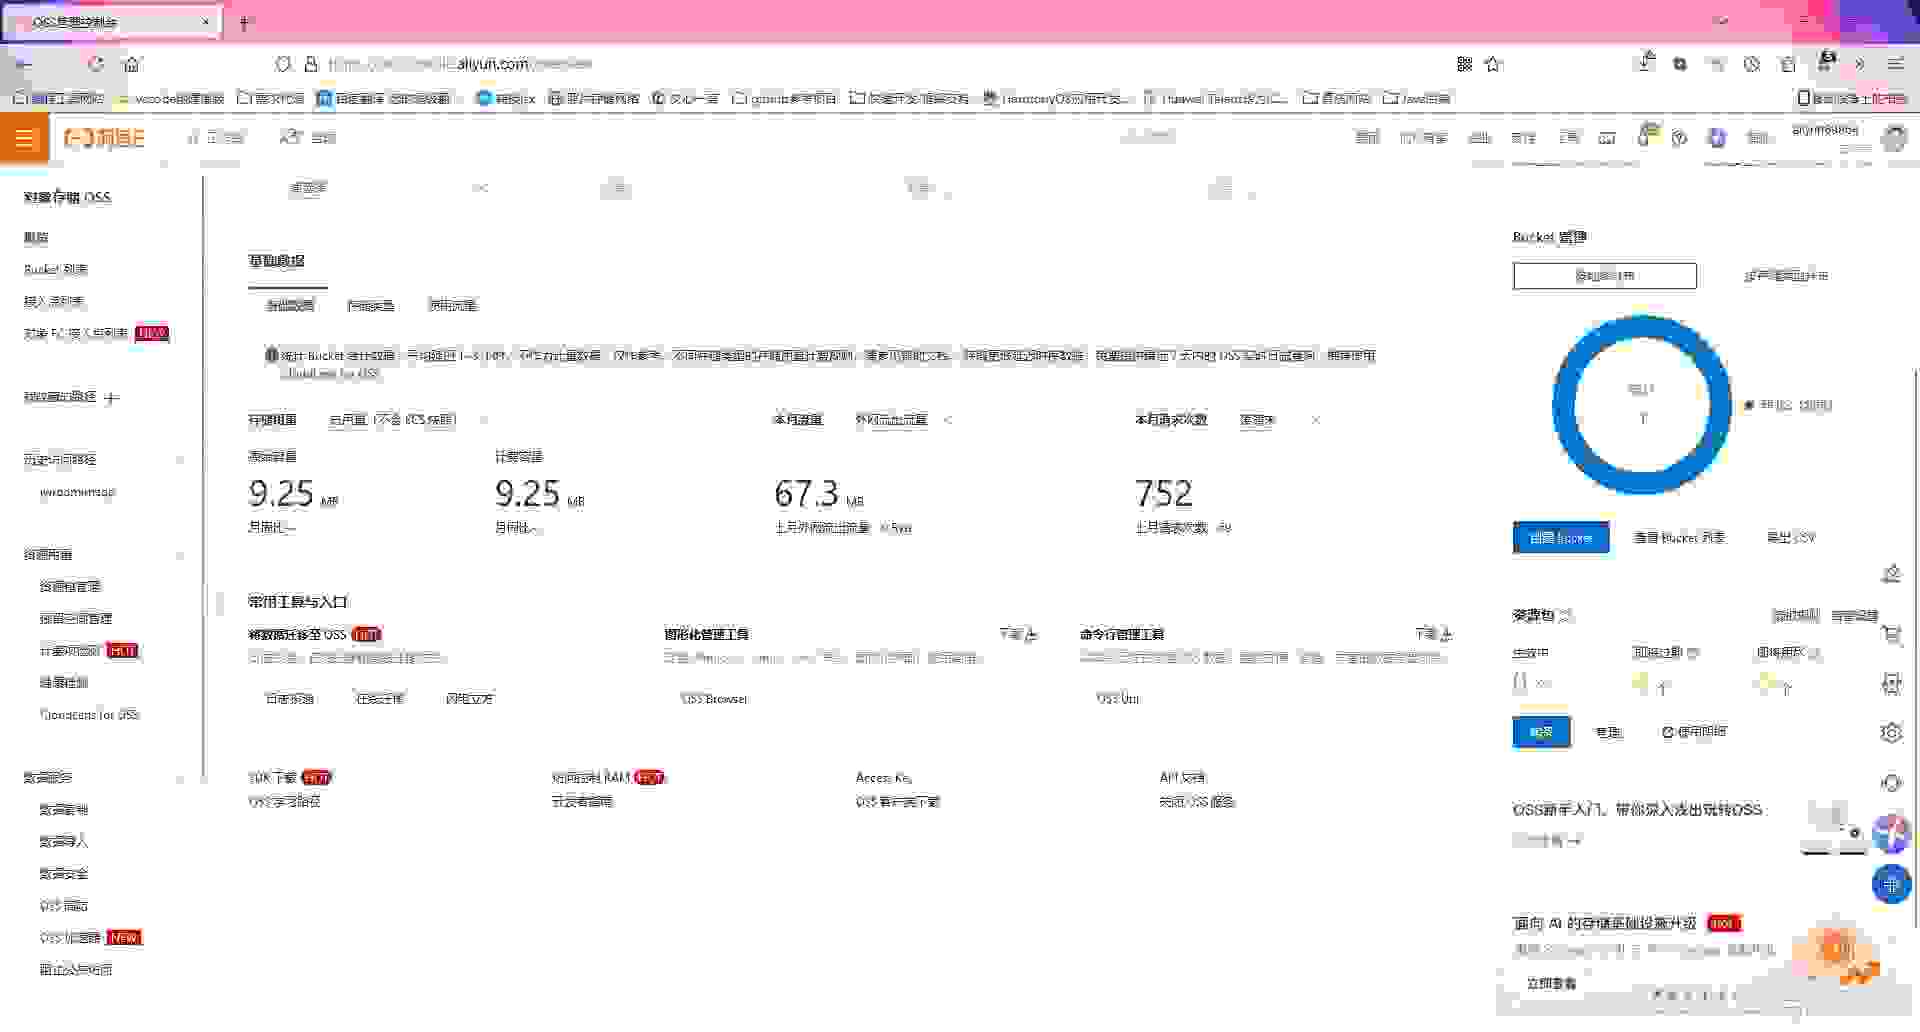1920x1032 pixels.
Task: Open the 本月流量 traffic type dropdown
Action: pos(903,420)
